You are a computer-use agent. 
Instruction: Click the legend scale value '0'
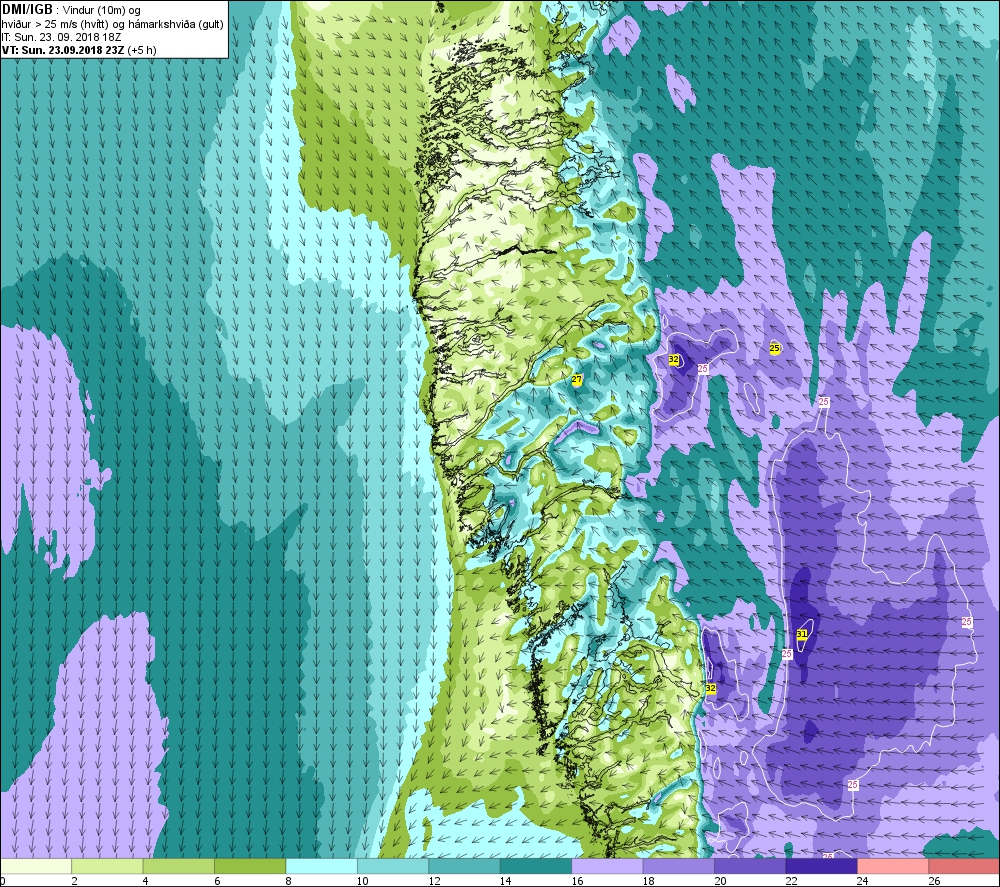coord(3,881)
